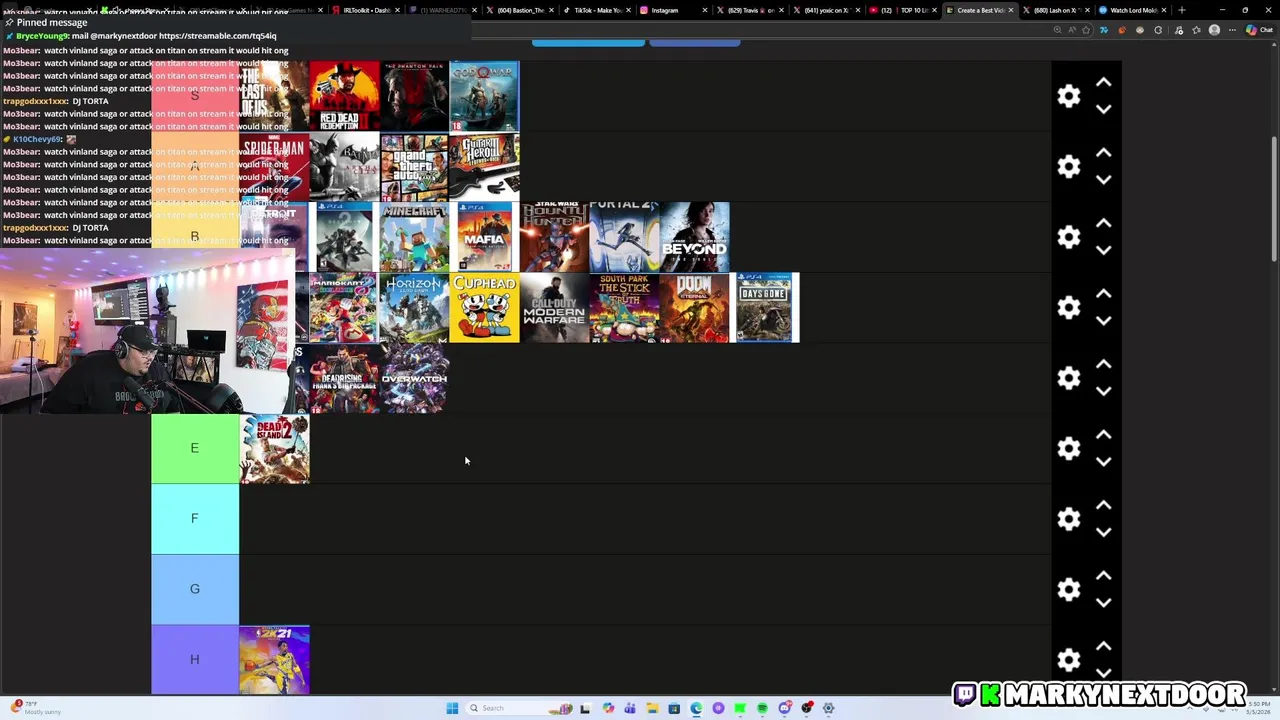The image size is (1280, 720).
Task: Select the Minecraft cover
Action: coord(415,237)
